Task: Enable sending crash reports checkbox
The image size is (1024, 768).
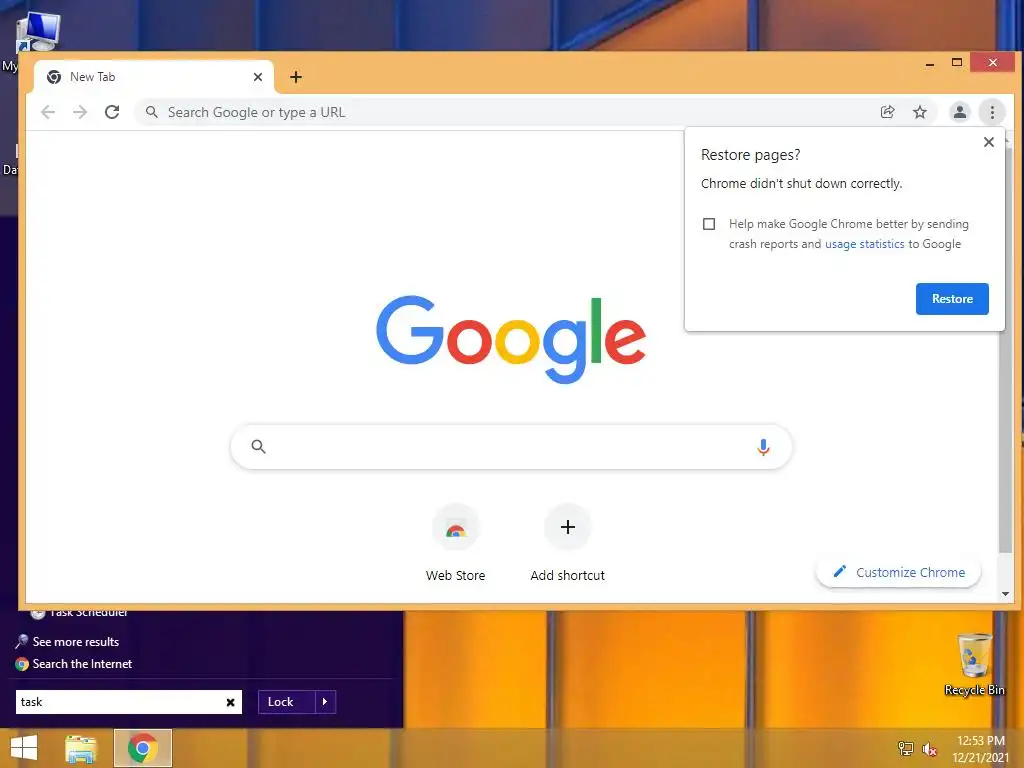Action: coord(709,224)
